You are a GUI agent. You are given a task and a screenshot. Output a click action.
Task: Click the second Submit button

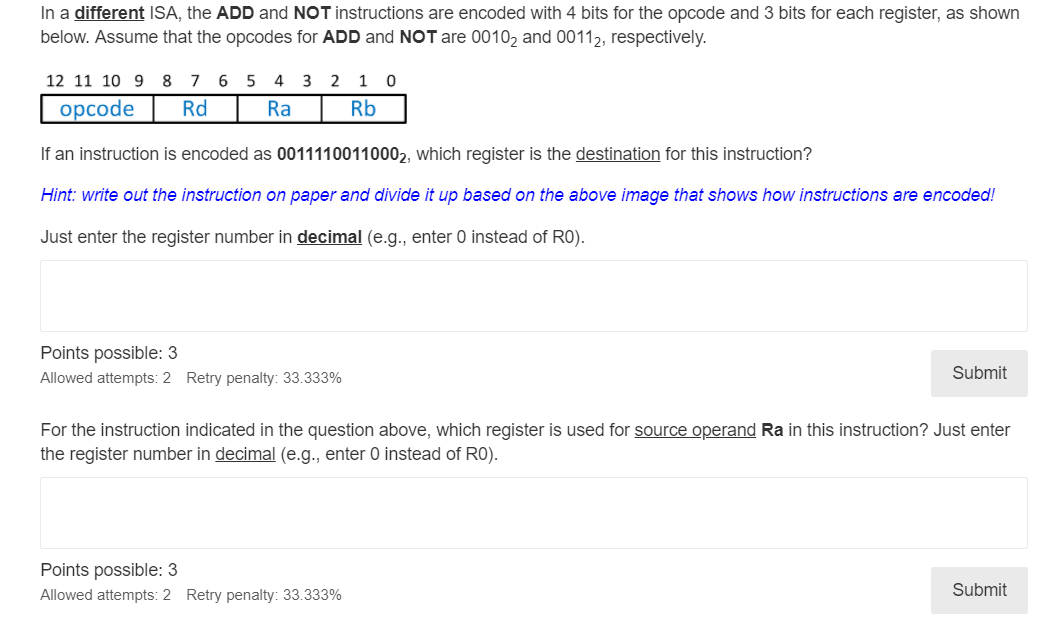point(978,590)
